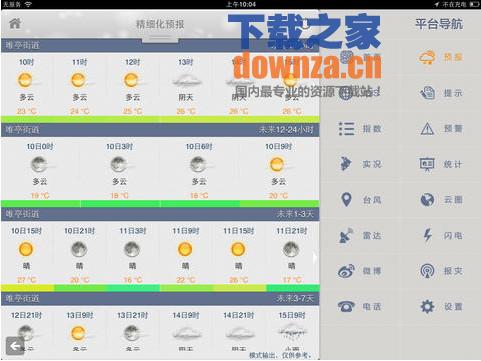
Task: Open the 统计 statistics item
Action: pyautogui.click(x=441, y=164)
